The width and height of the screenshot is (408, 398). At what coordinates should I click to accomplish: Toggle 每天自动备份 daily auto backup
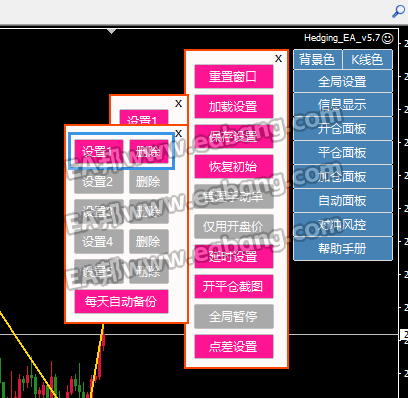coord(121,302)
